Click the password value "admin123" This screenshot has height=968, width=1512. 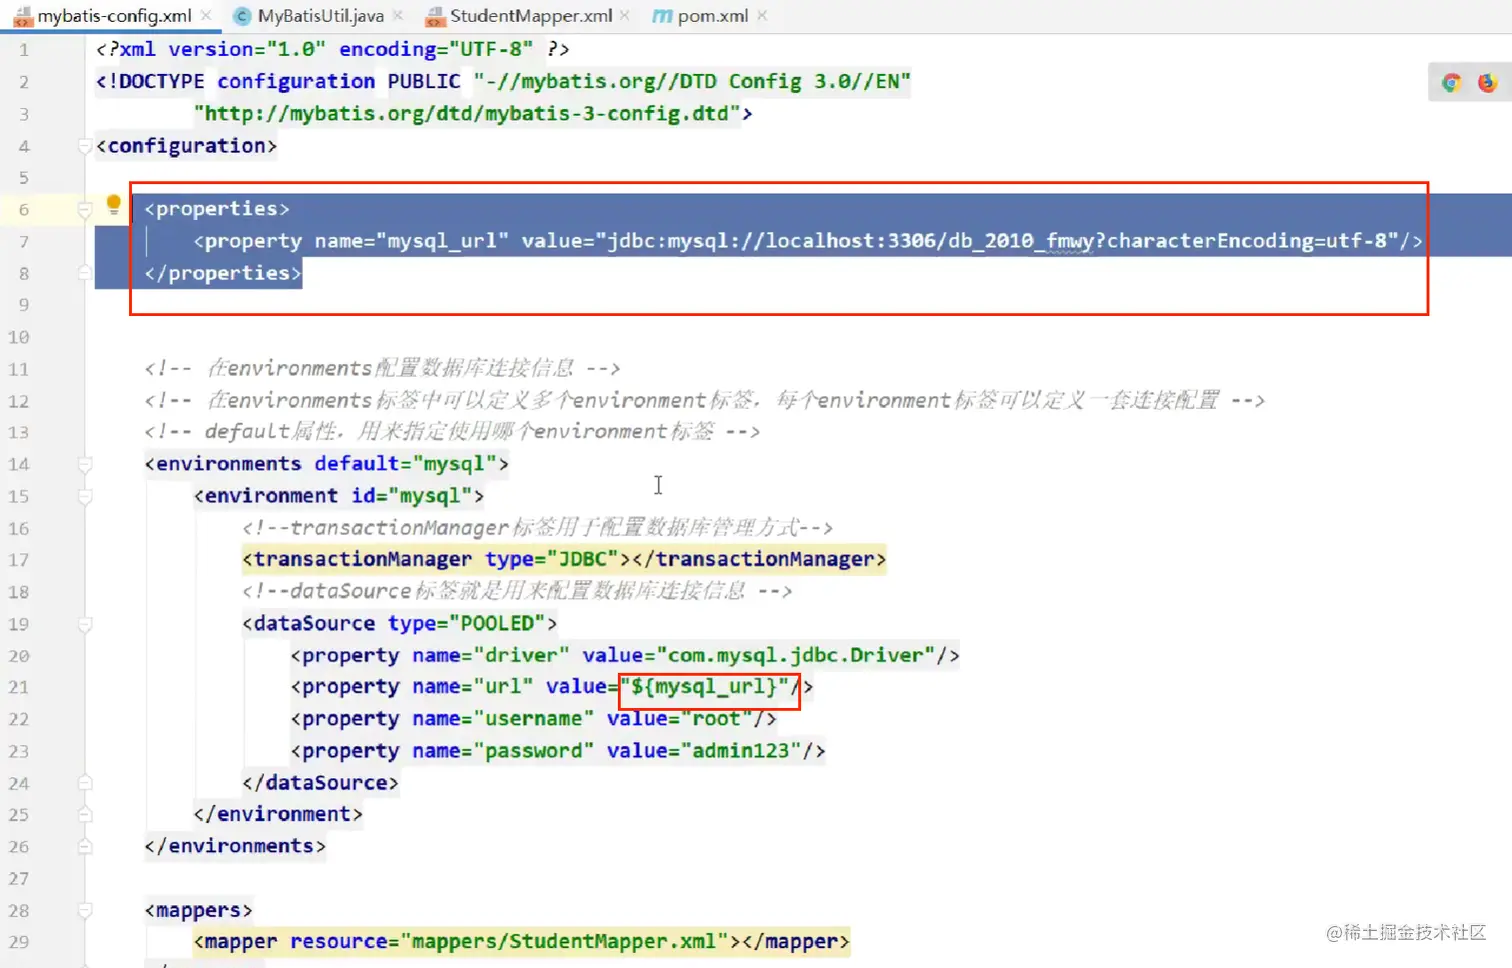tap(741, 751)
